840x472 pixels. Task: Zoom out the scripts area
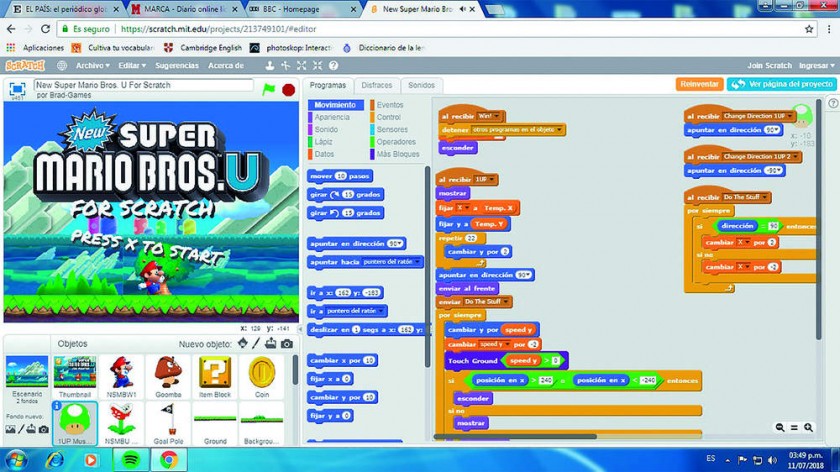(x=780, y=427)
